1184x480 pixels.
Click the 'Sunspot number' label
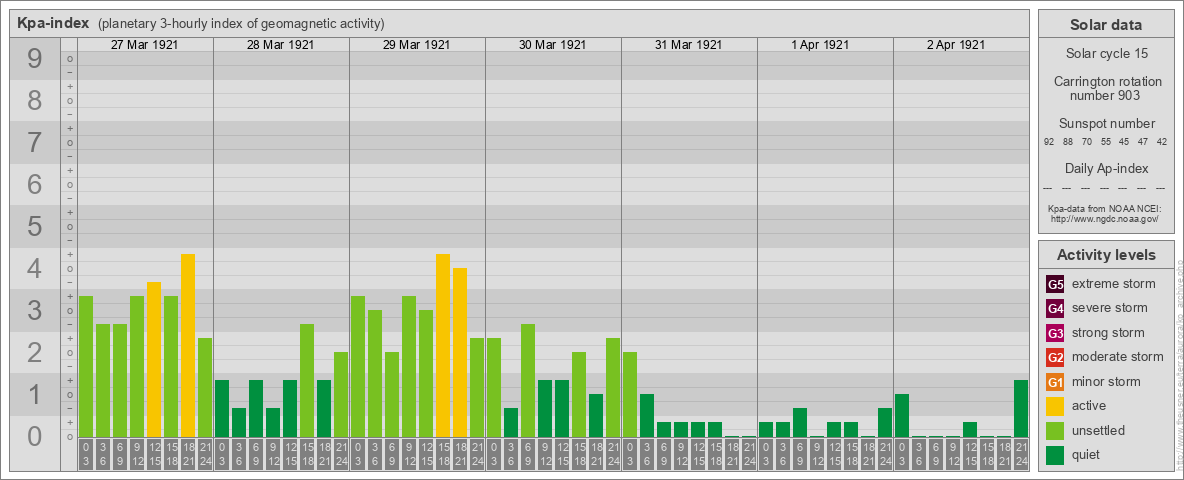[1106, 124]
